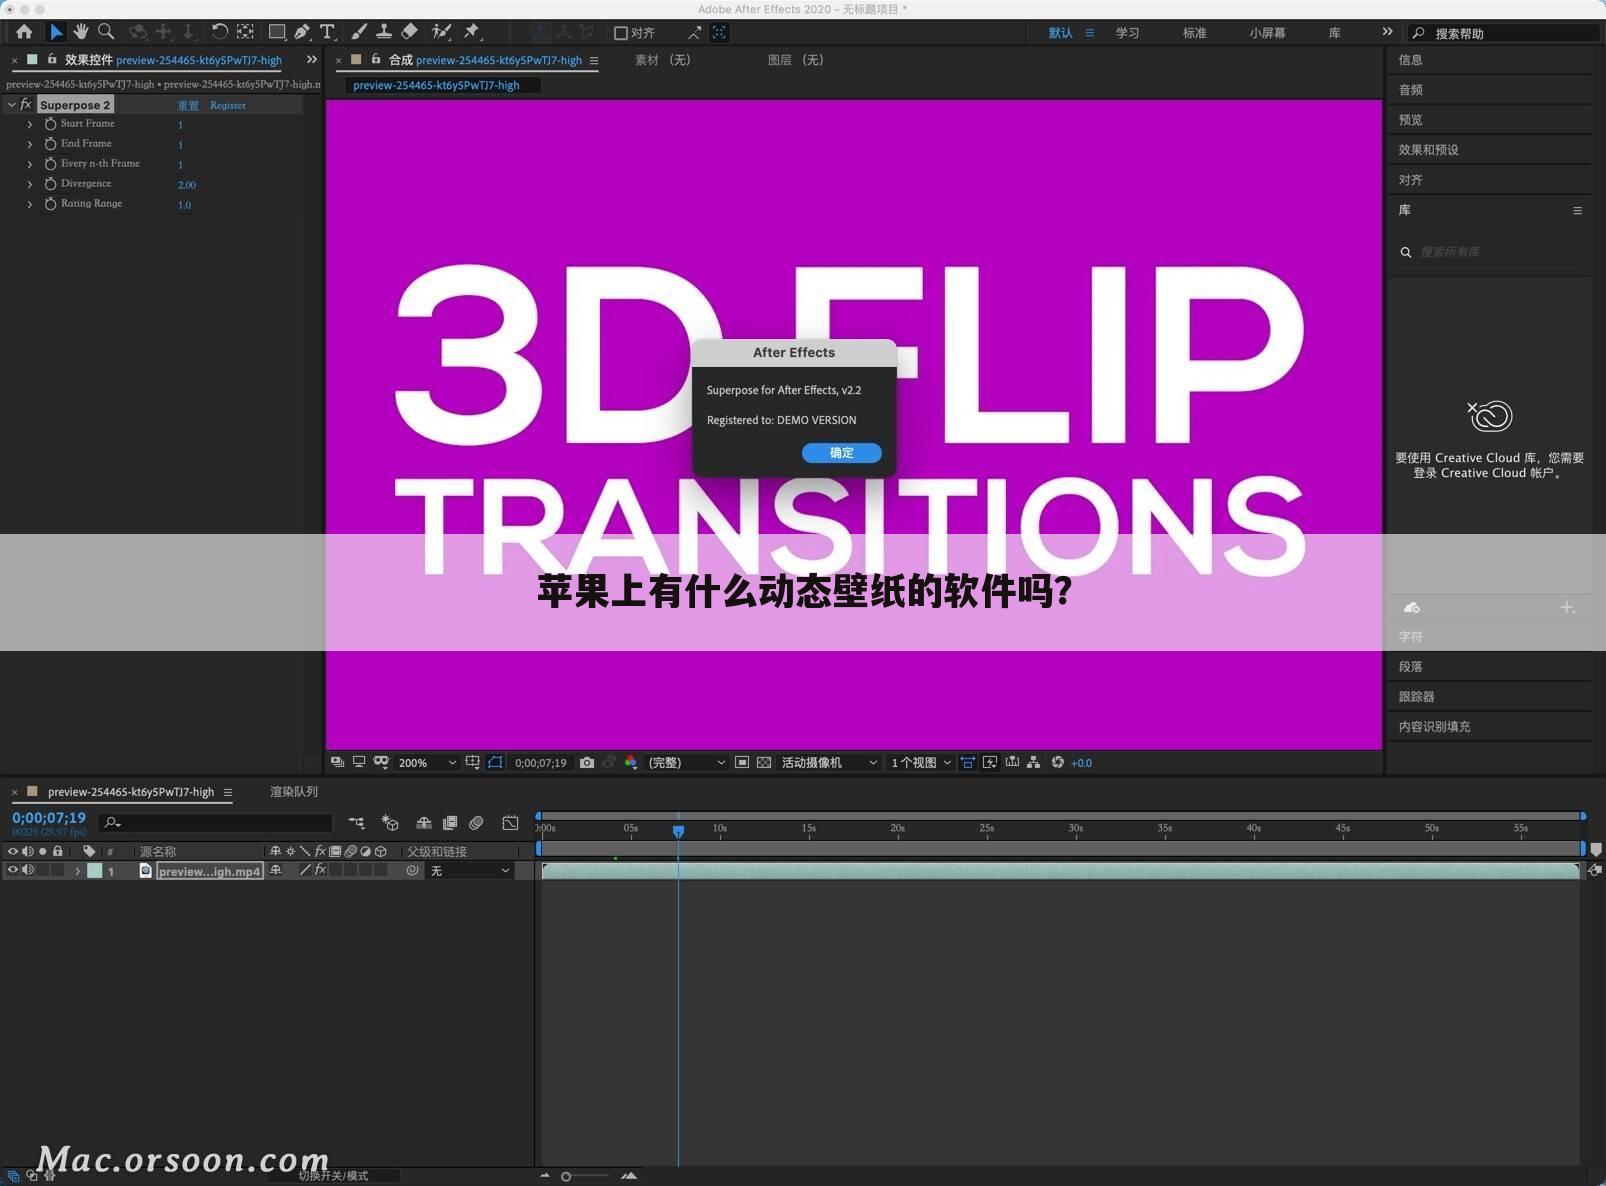Switch to 标准 workspace
Image resolution: width=1606 pixels, height=1186 pixels.
pos(1194,33)
